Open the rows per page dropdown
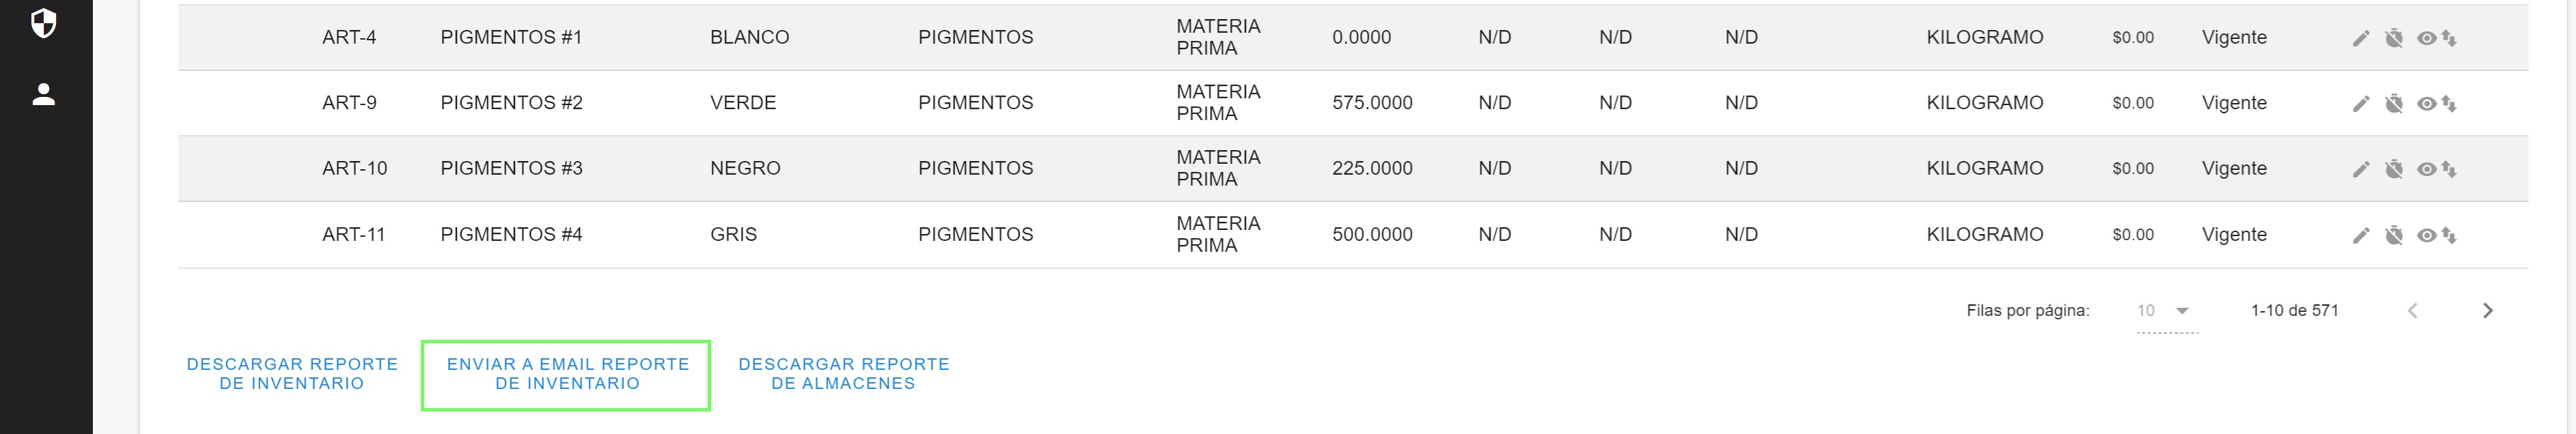The image size is (2576, 434). click(2166, 311)
